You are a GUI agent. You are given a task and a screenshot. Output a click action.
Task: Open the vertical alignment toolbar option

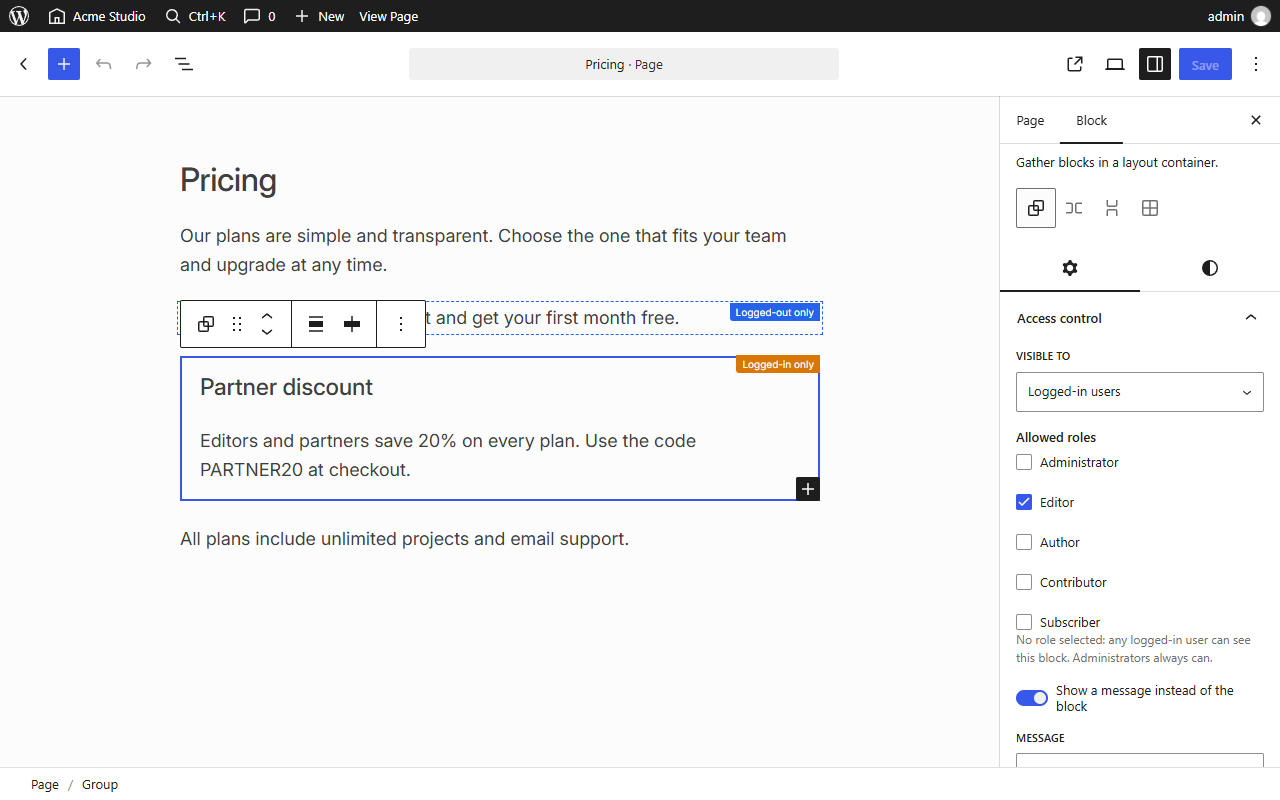click(352, 324)
